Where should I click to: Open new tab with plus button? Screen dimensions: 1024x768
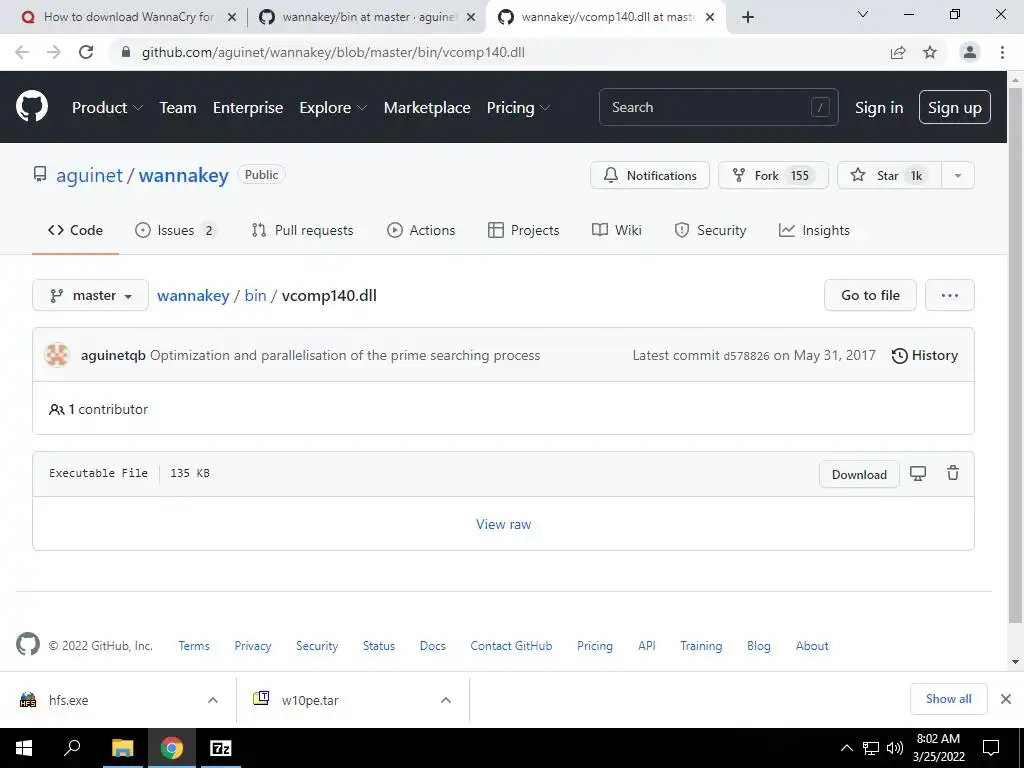(748, 17)
